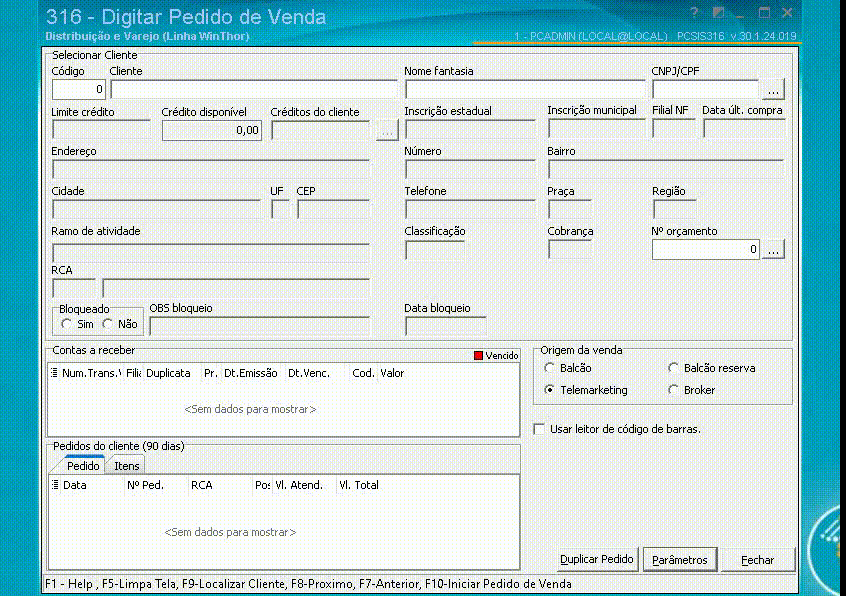Click the Nº orçamento input field

[706, 250]
